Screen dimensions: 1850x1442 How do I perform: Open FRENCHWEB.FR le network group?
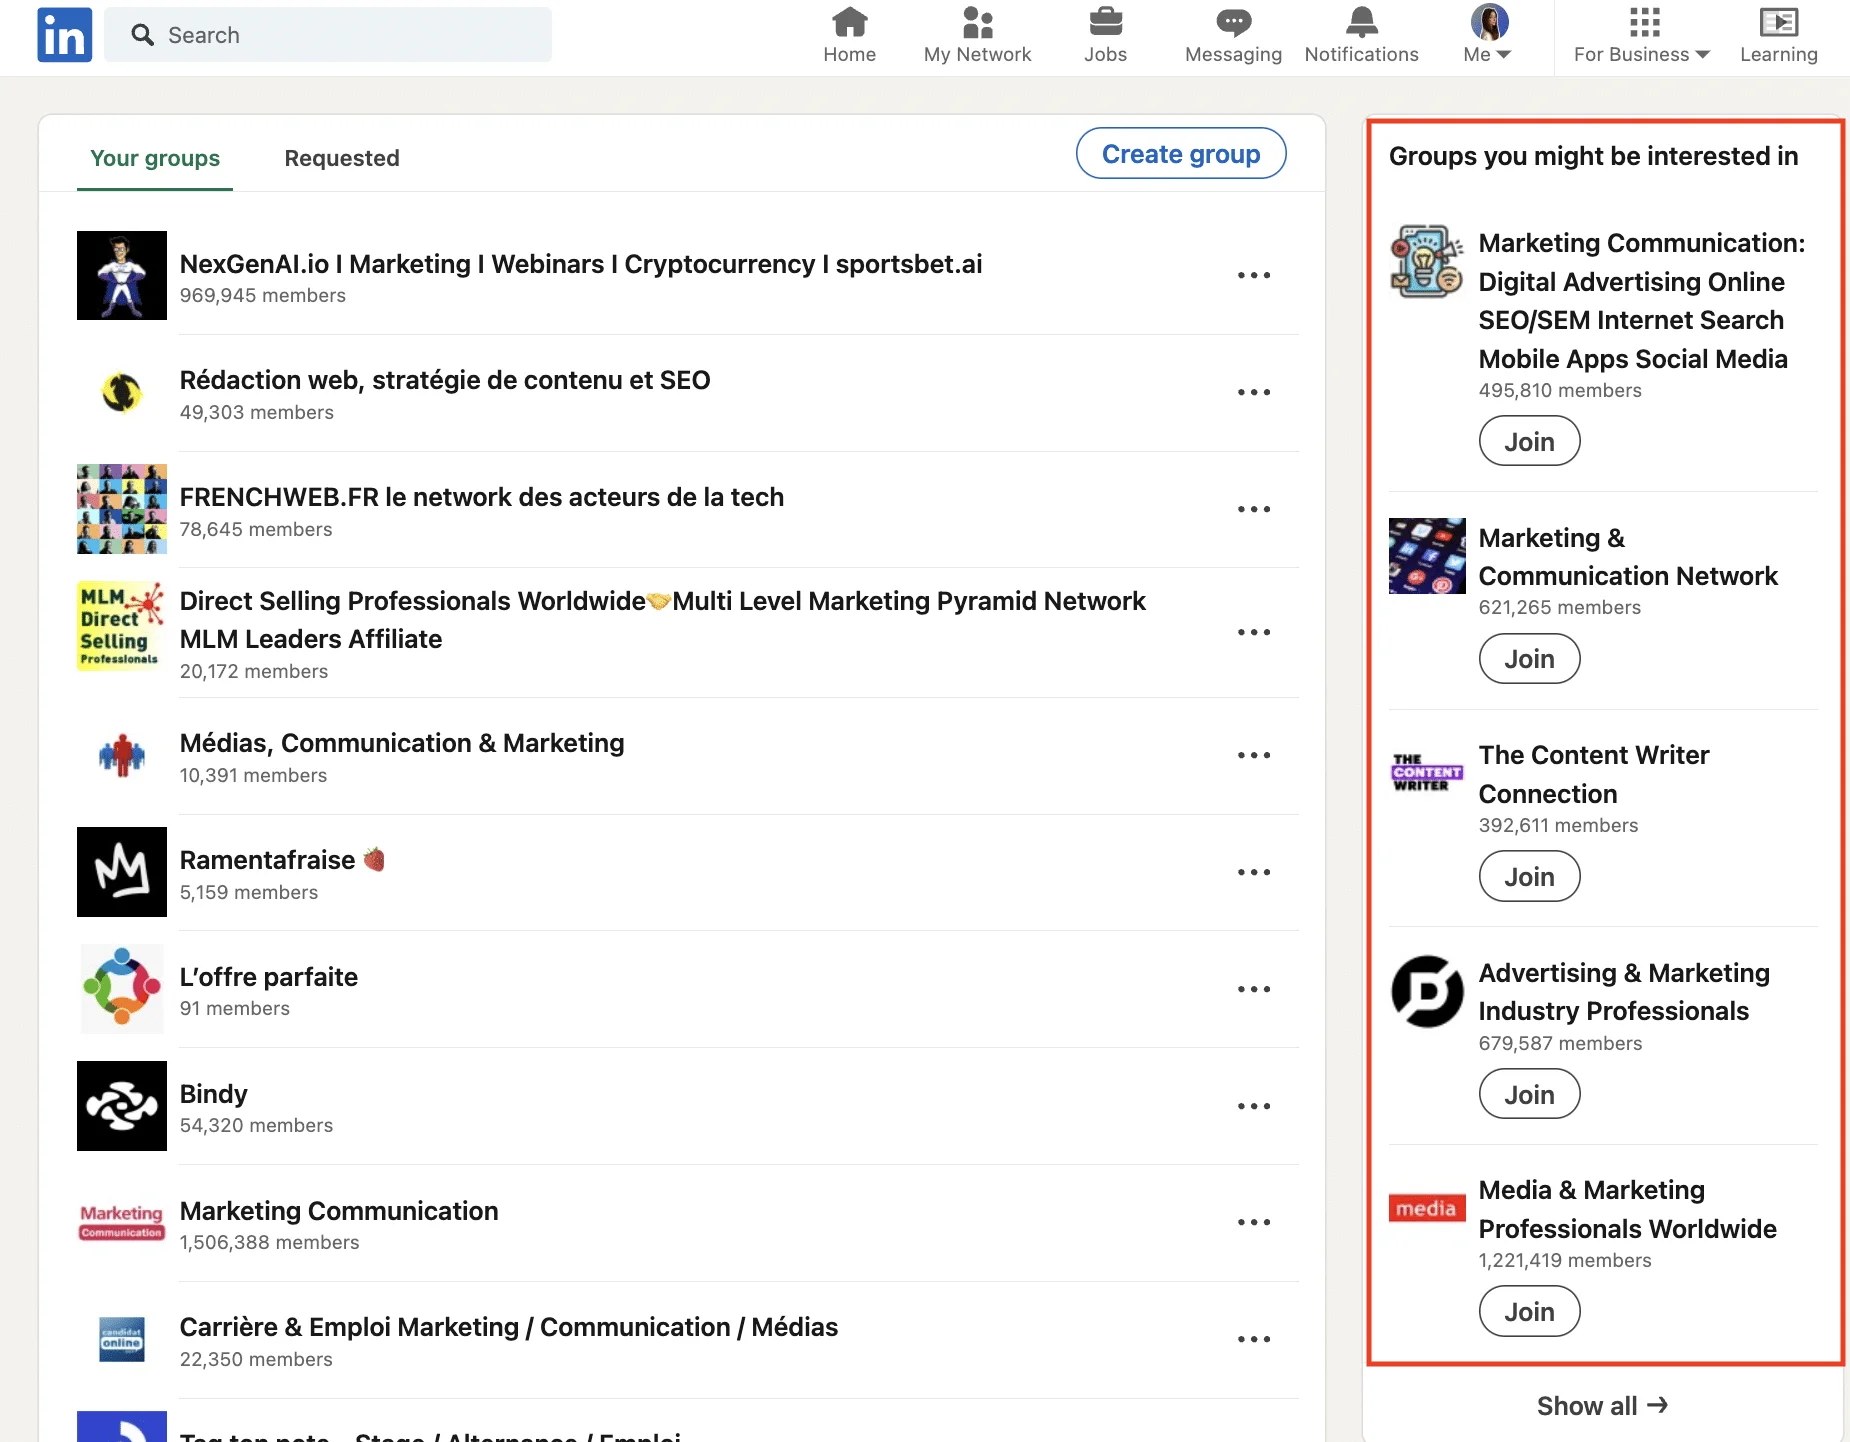pos(481,497)
